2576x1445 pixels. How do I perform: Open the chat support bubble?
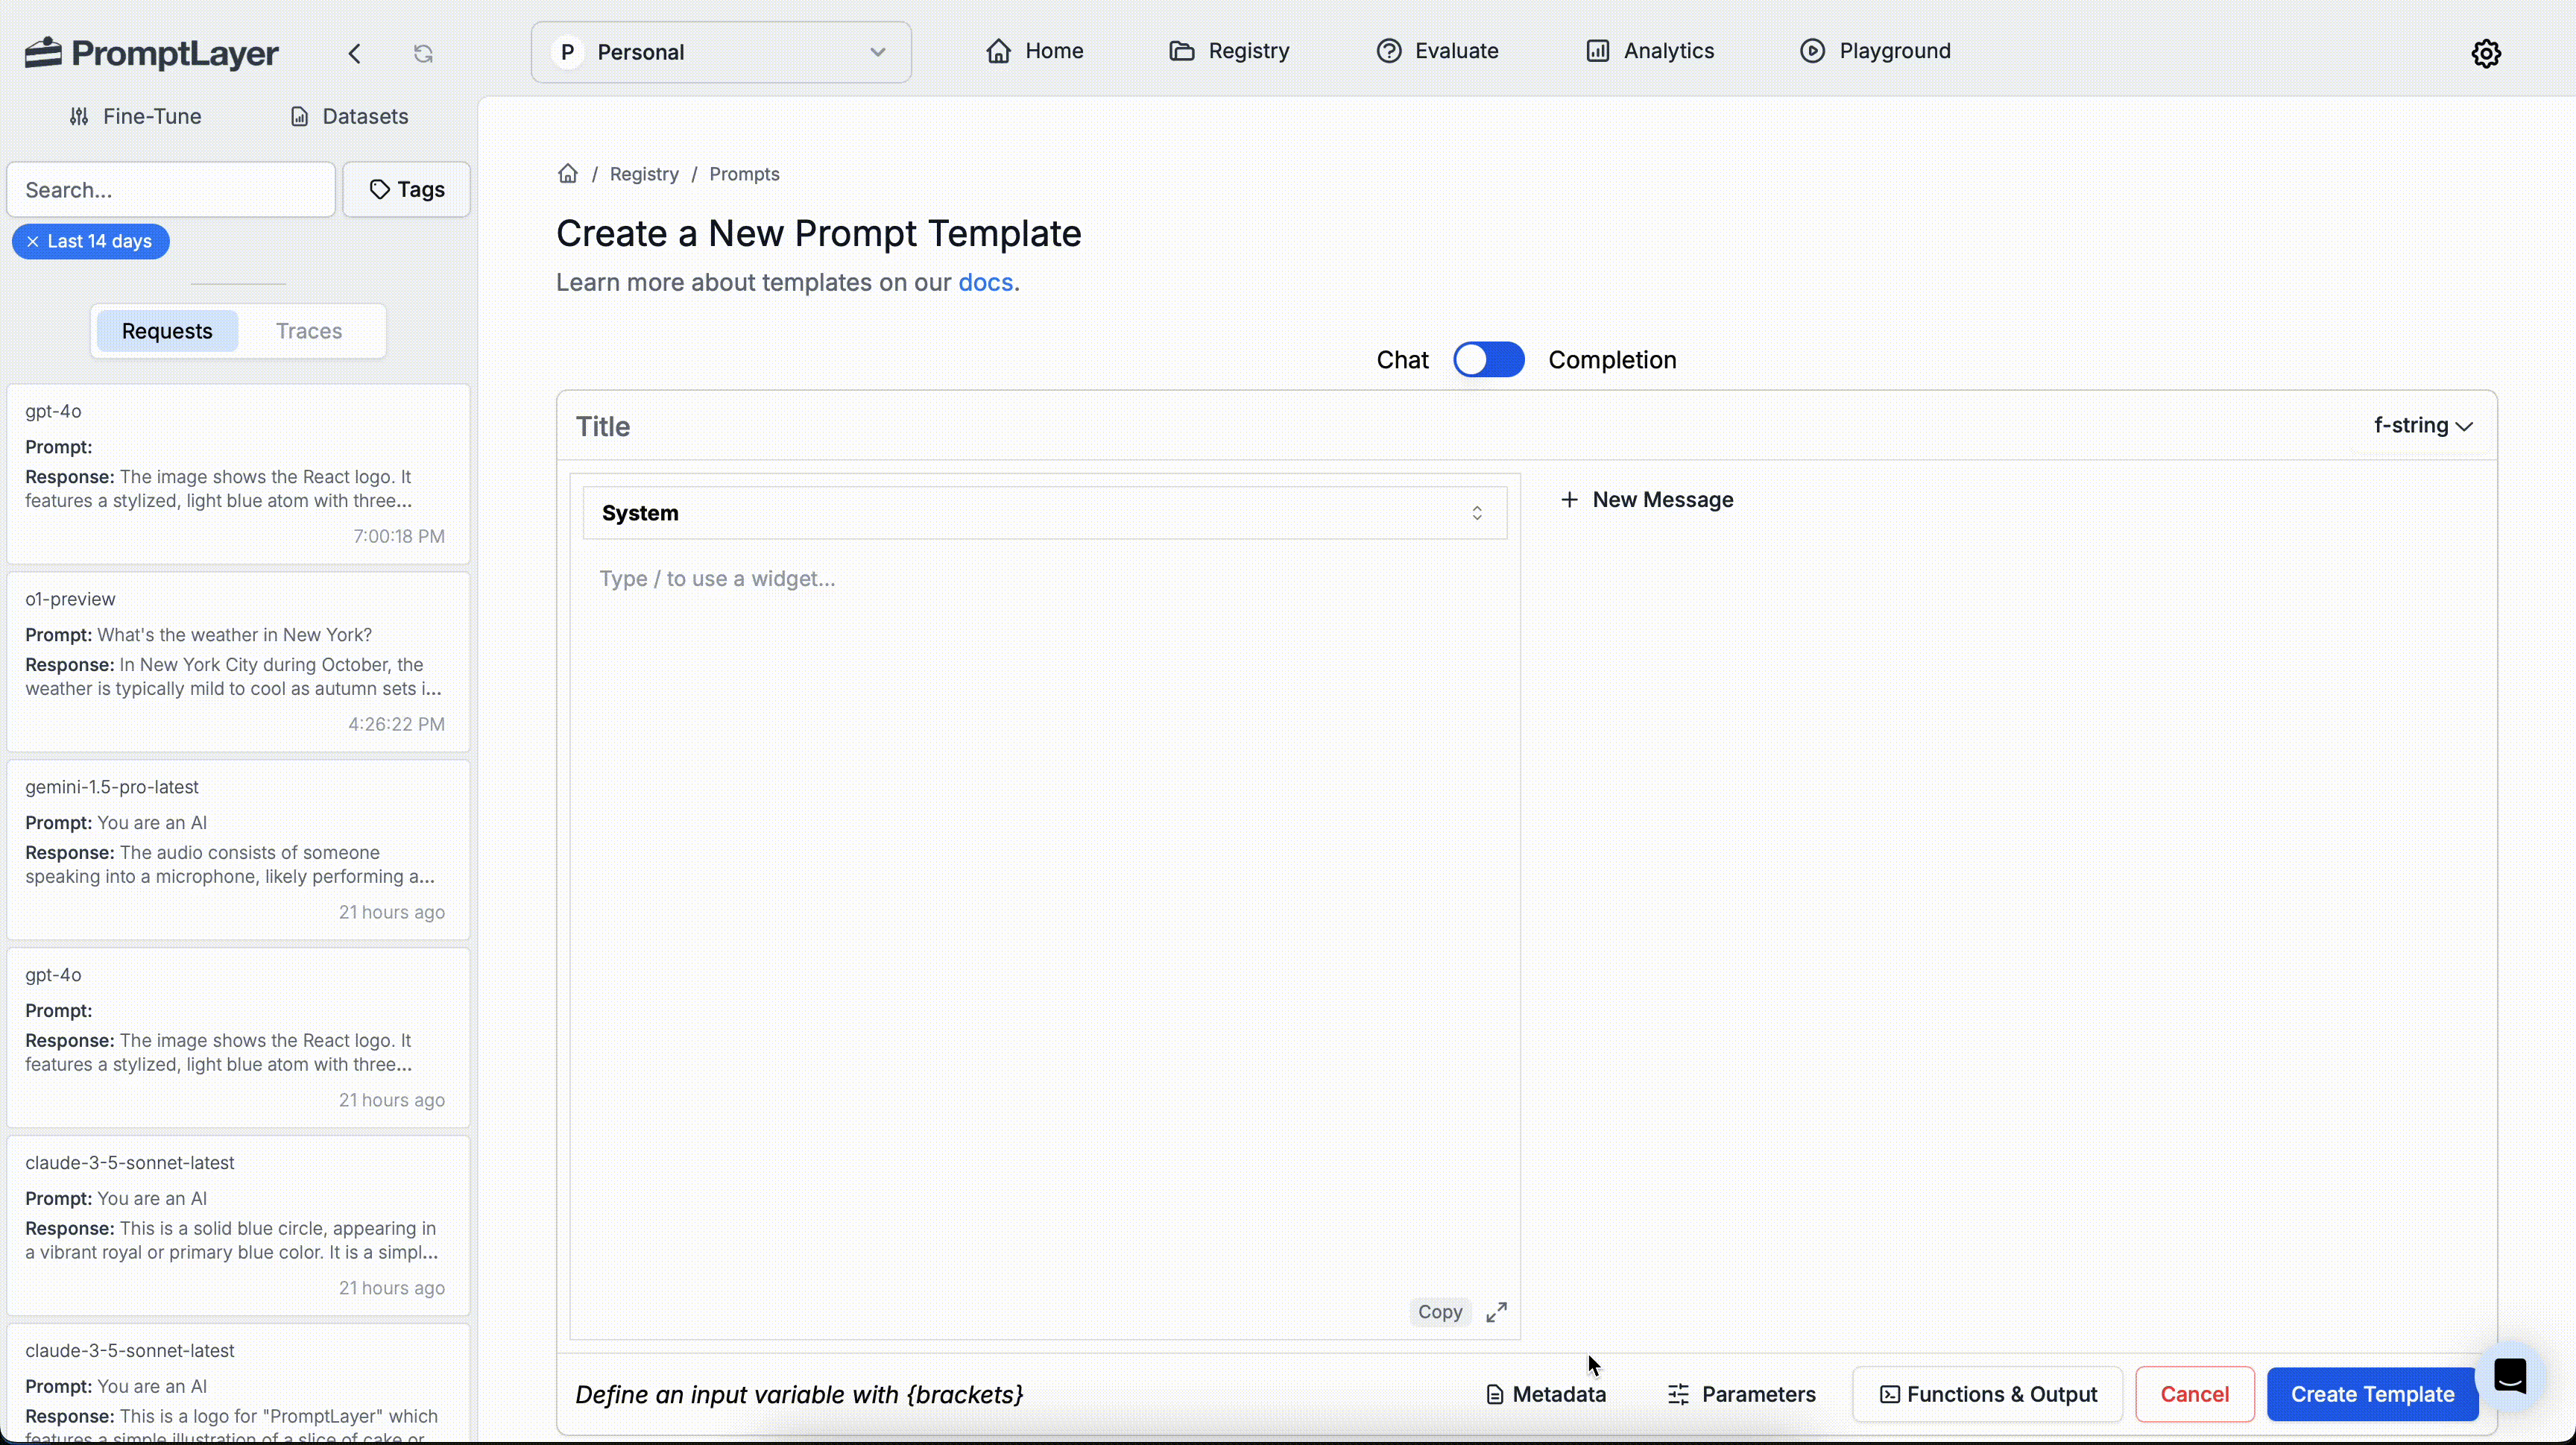[x=2510, y=1376]
